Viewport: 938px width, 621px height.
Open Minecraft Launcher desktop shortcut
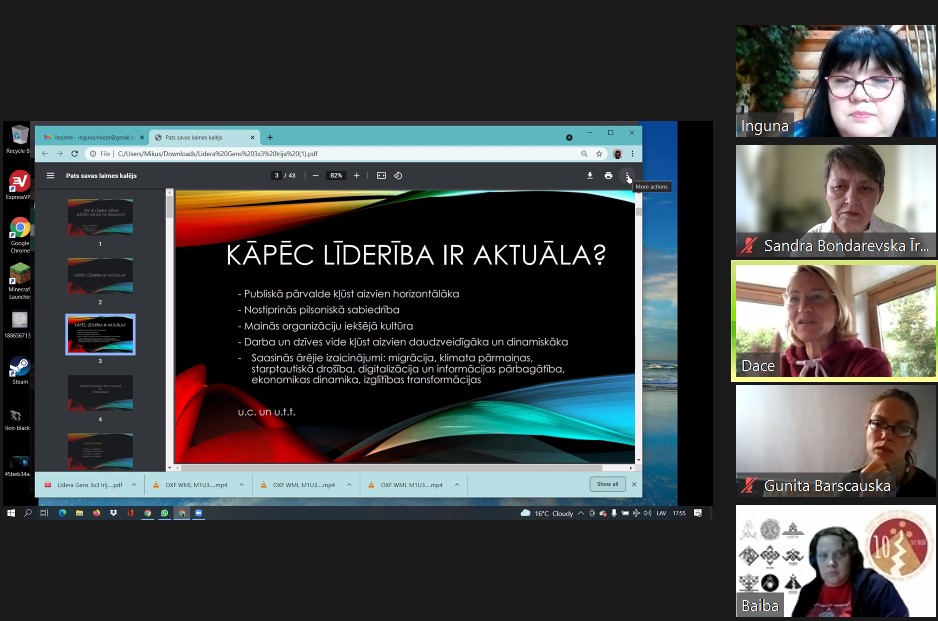pos(19,281)
